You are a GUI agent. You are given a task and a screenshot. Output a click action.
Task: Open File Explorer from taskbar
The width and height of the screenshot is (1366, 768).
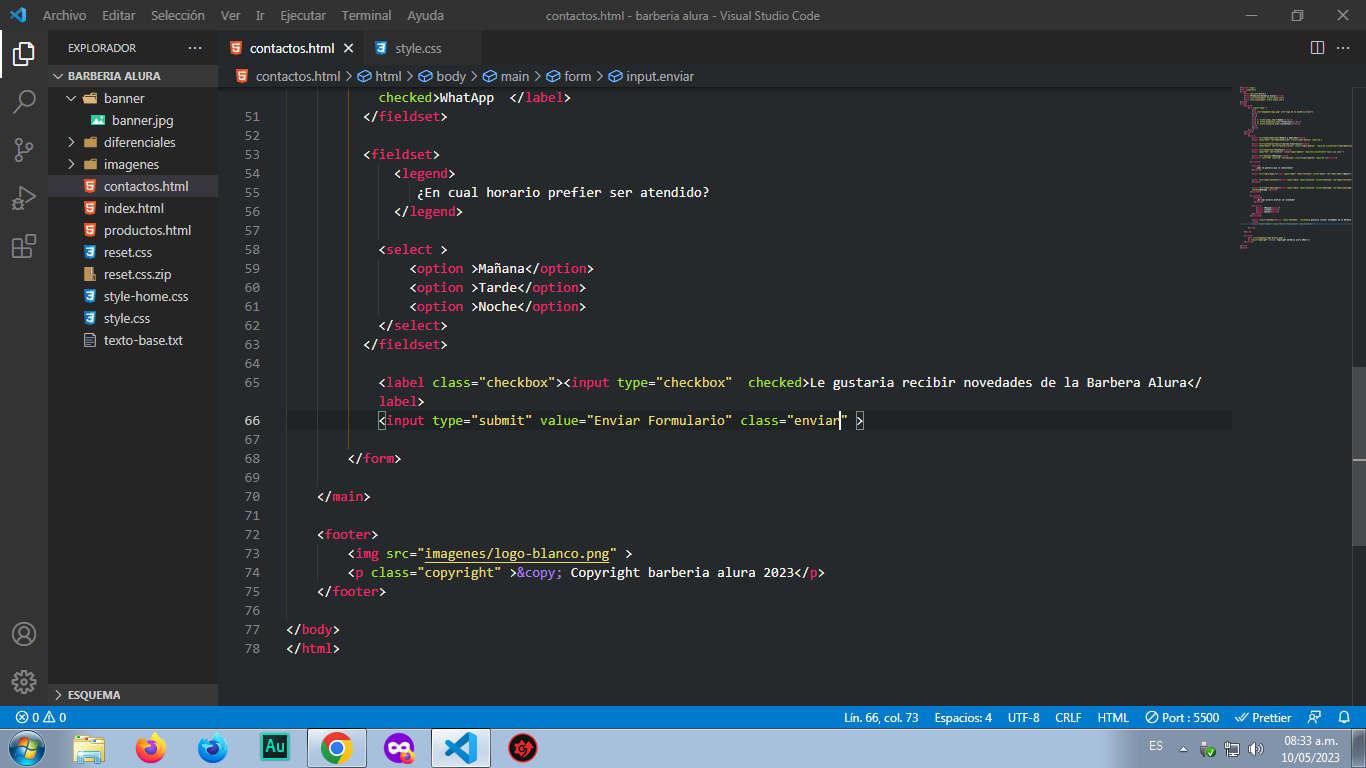(90, 748)
